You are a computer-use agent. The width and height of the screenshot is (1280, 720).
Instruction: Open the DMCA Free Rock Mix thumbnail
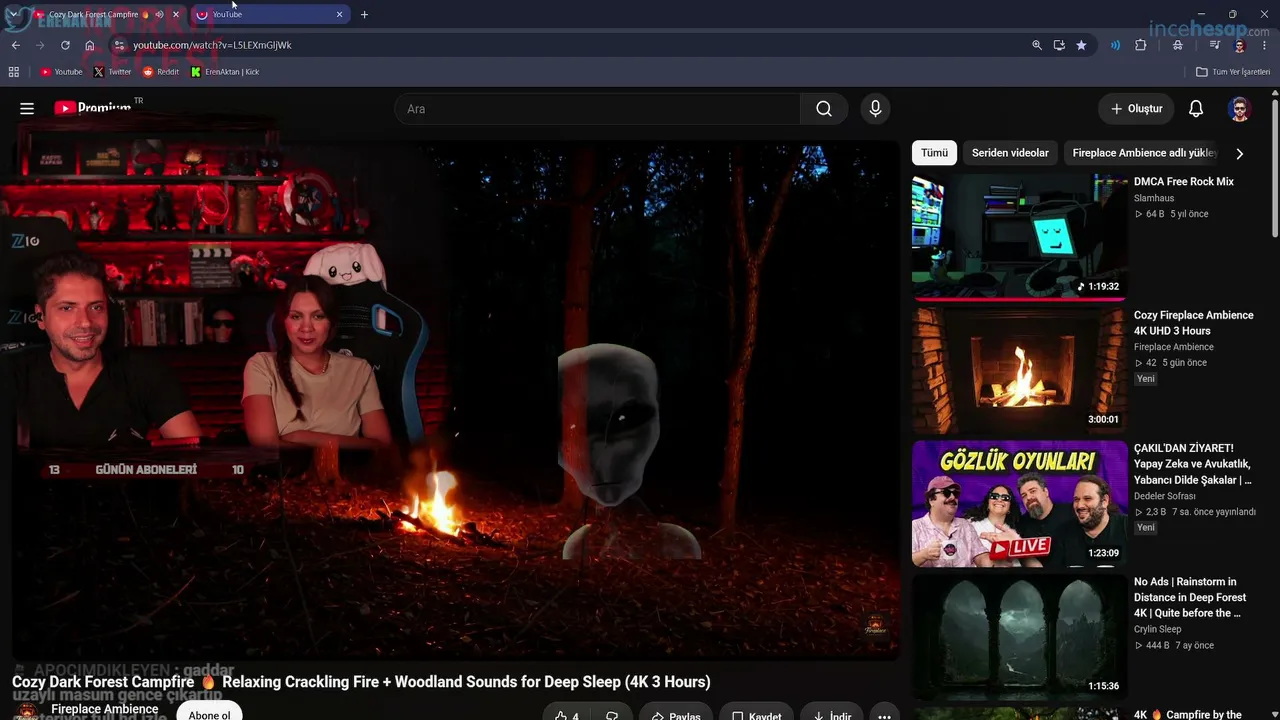tap(1019, 236)
